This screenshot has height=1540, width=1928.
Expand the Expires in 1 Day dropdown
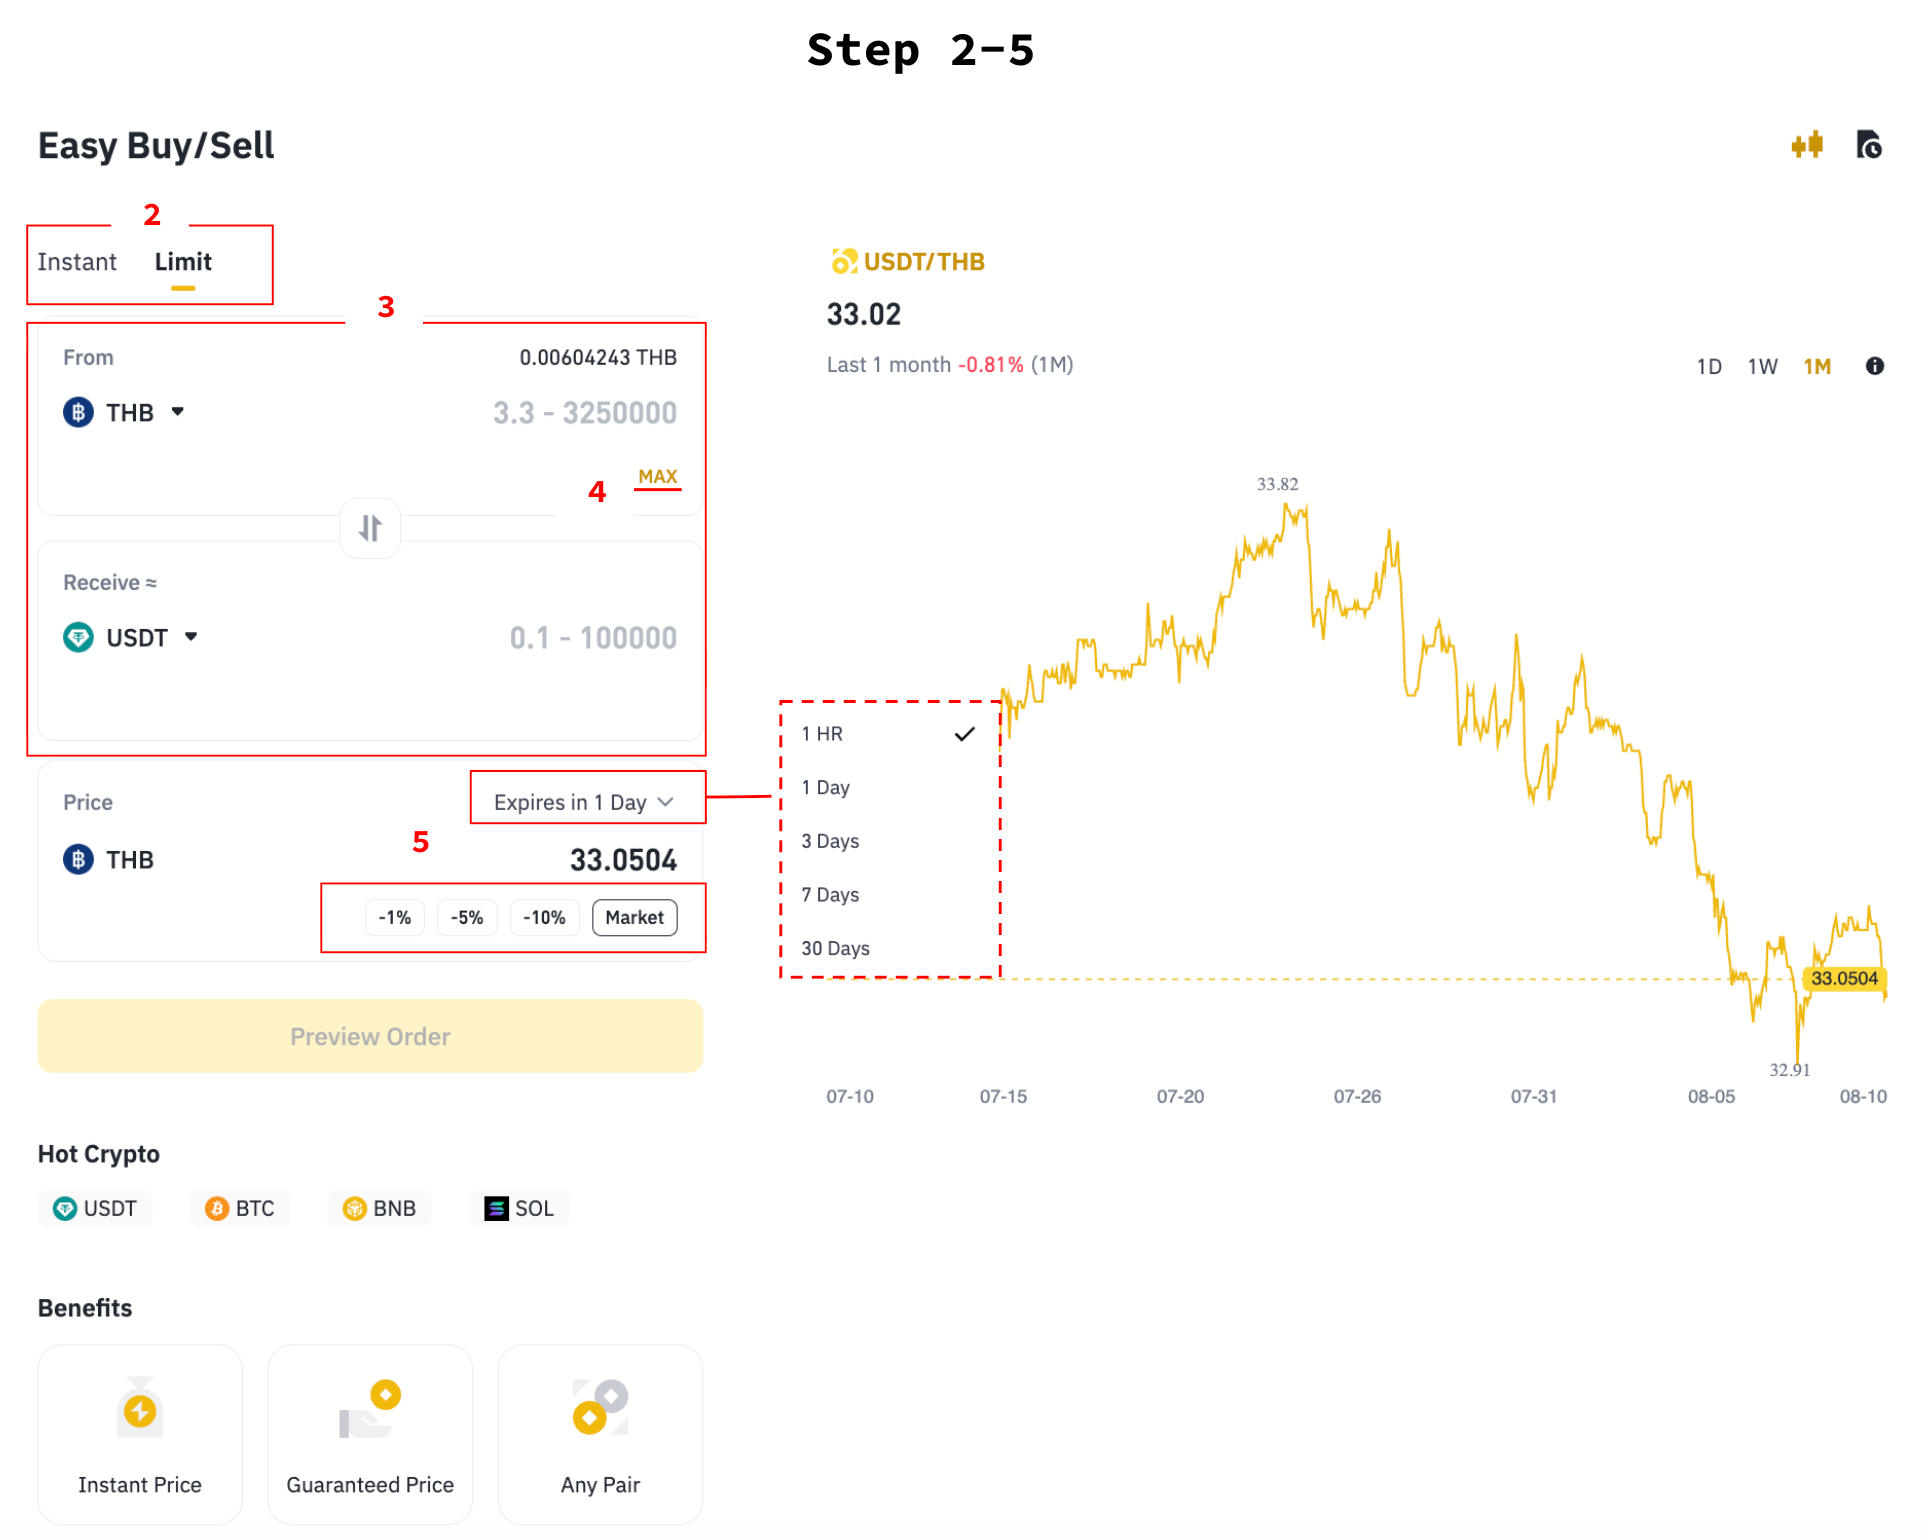(x=586, y=804)
